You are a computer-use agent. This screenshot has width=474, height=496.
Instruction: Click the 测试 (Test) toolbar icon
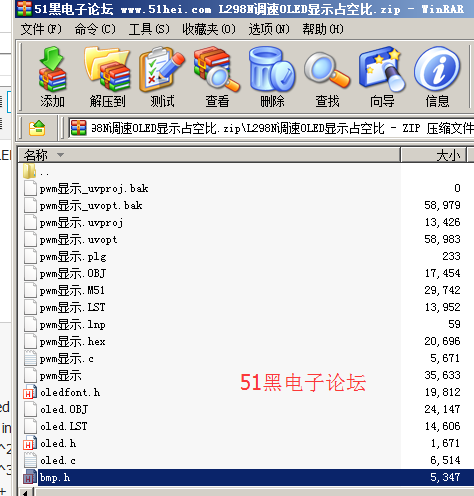coord(162,69)
